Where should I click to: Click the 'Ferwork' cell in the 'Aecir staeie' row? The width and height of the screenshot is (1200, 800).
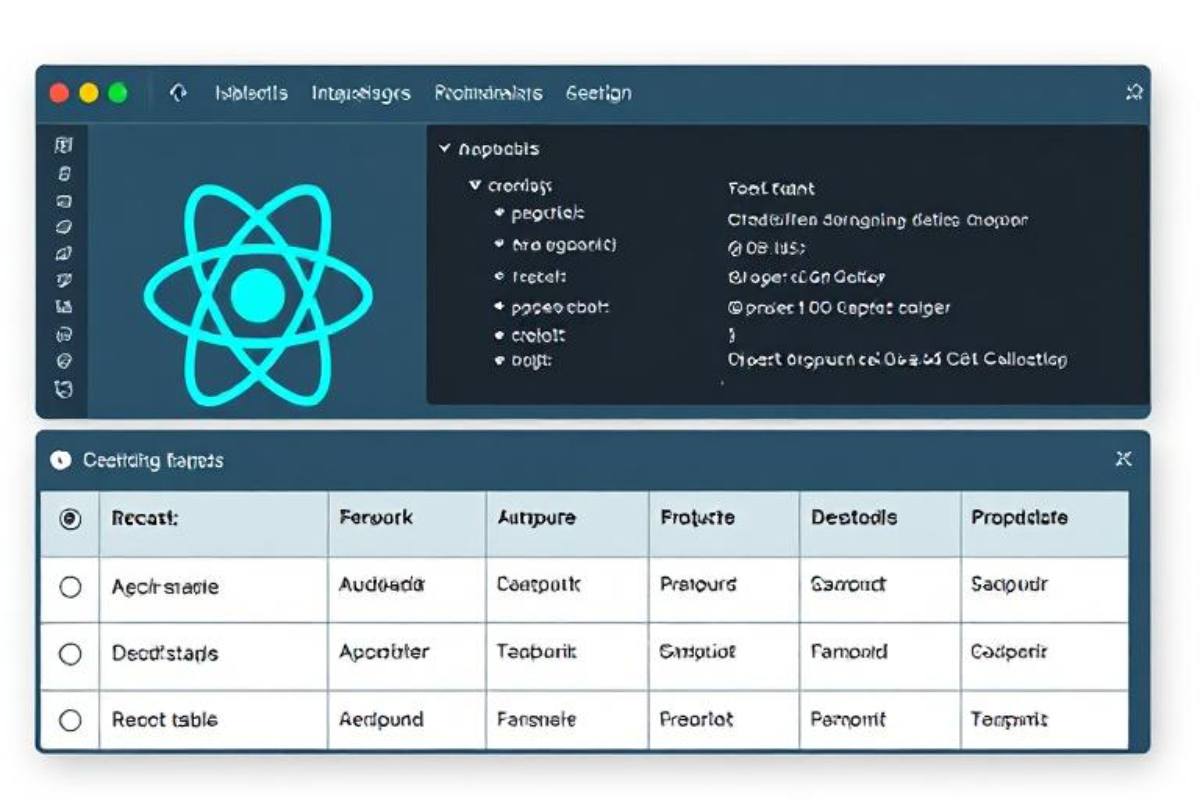[x=407, y=590]
